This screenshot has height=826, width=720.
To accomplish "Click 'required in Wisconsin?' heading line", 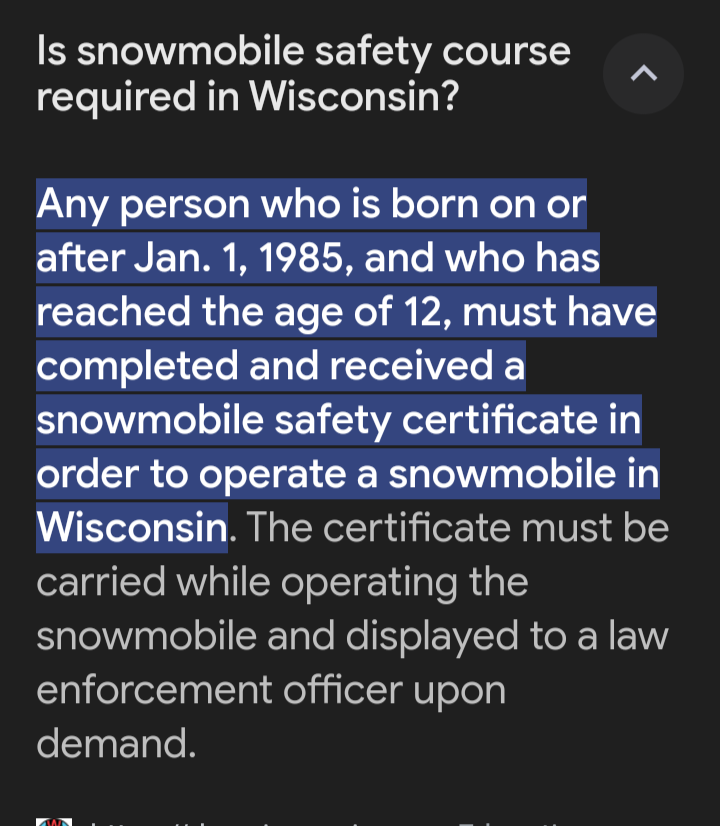I will (x=248, y=97).
